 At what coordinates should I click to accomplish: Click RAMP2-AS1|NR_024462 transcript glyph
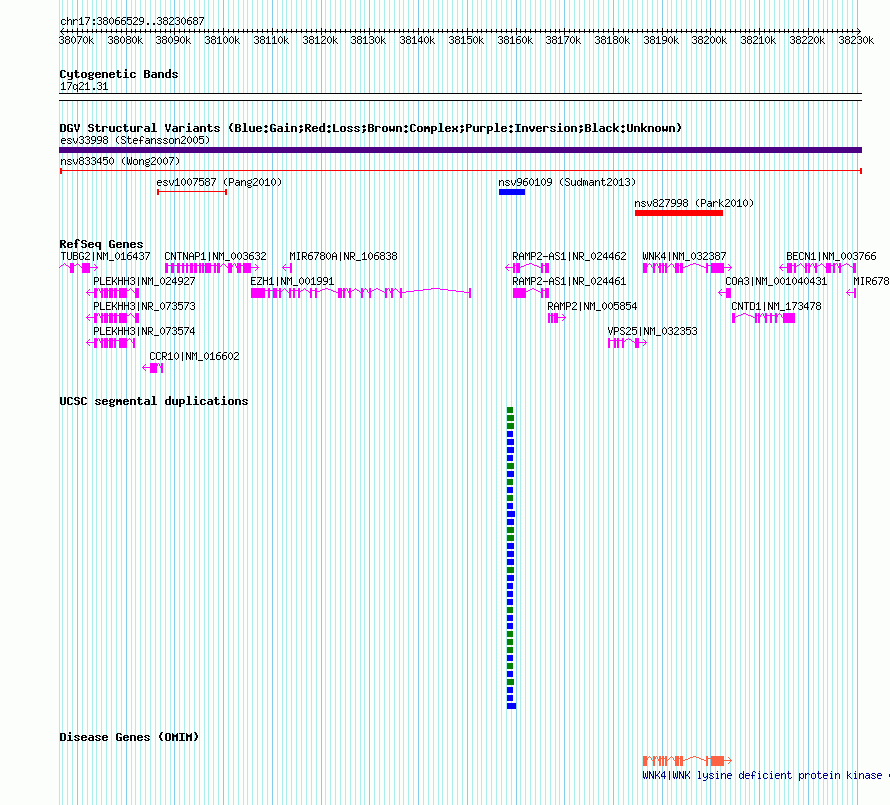[x=527, y=268]
